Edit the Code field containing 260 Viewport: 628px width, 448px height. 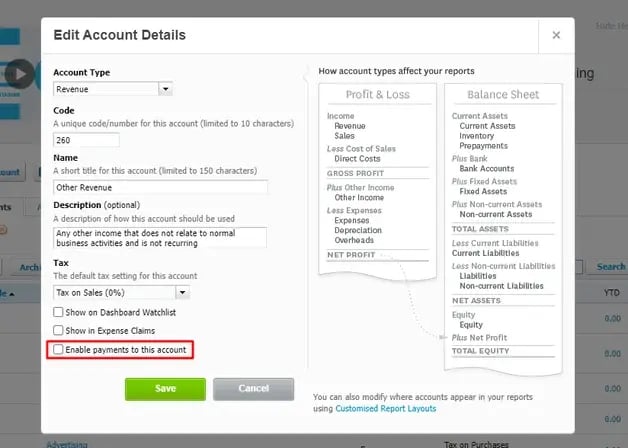tap(86, 140)
